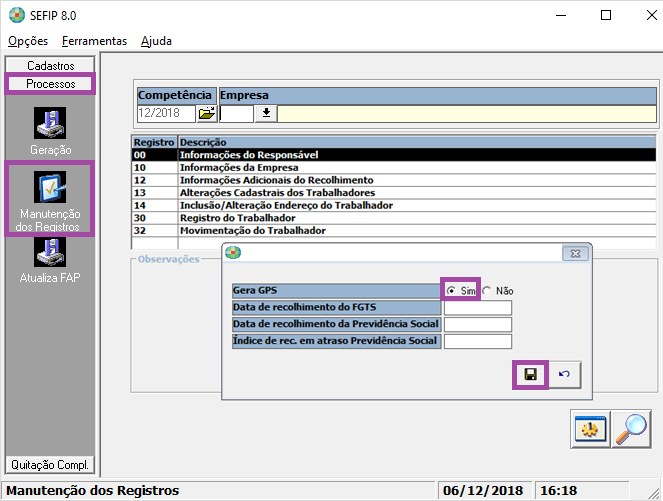Open the Ajuda menu
The image size is (663, 501).
point(156,41)
